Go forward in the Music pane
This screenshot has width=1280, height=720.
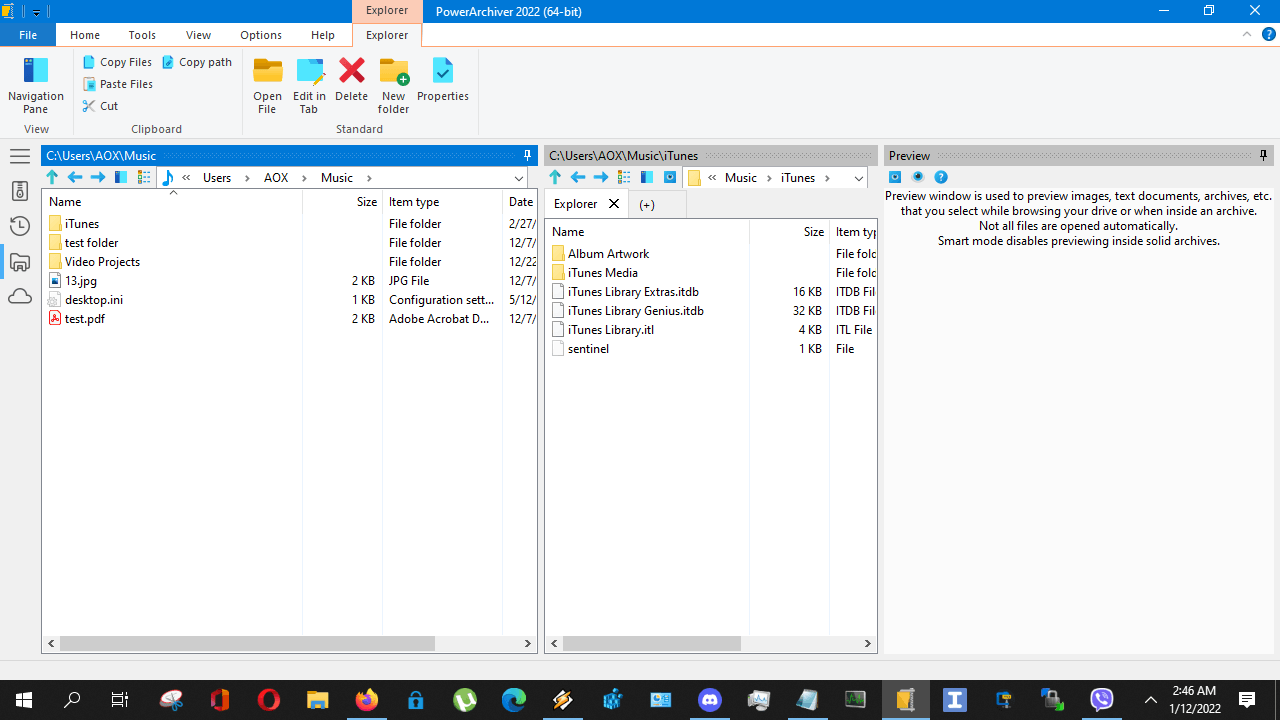point(98,177)
